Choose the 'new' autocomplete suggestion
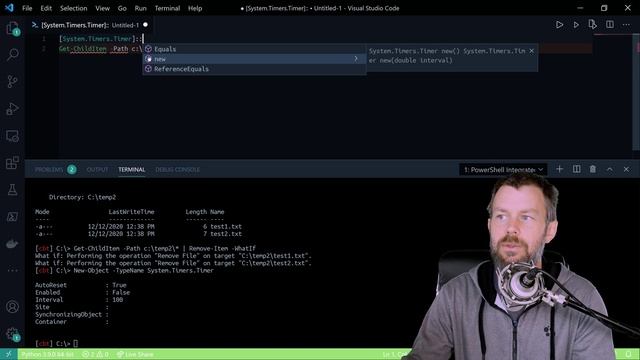The height and width of the screenshot is (360, 640). click(254, 59)
